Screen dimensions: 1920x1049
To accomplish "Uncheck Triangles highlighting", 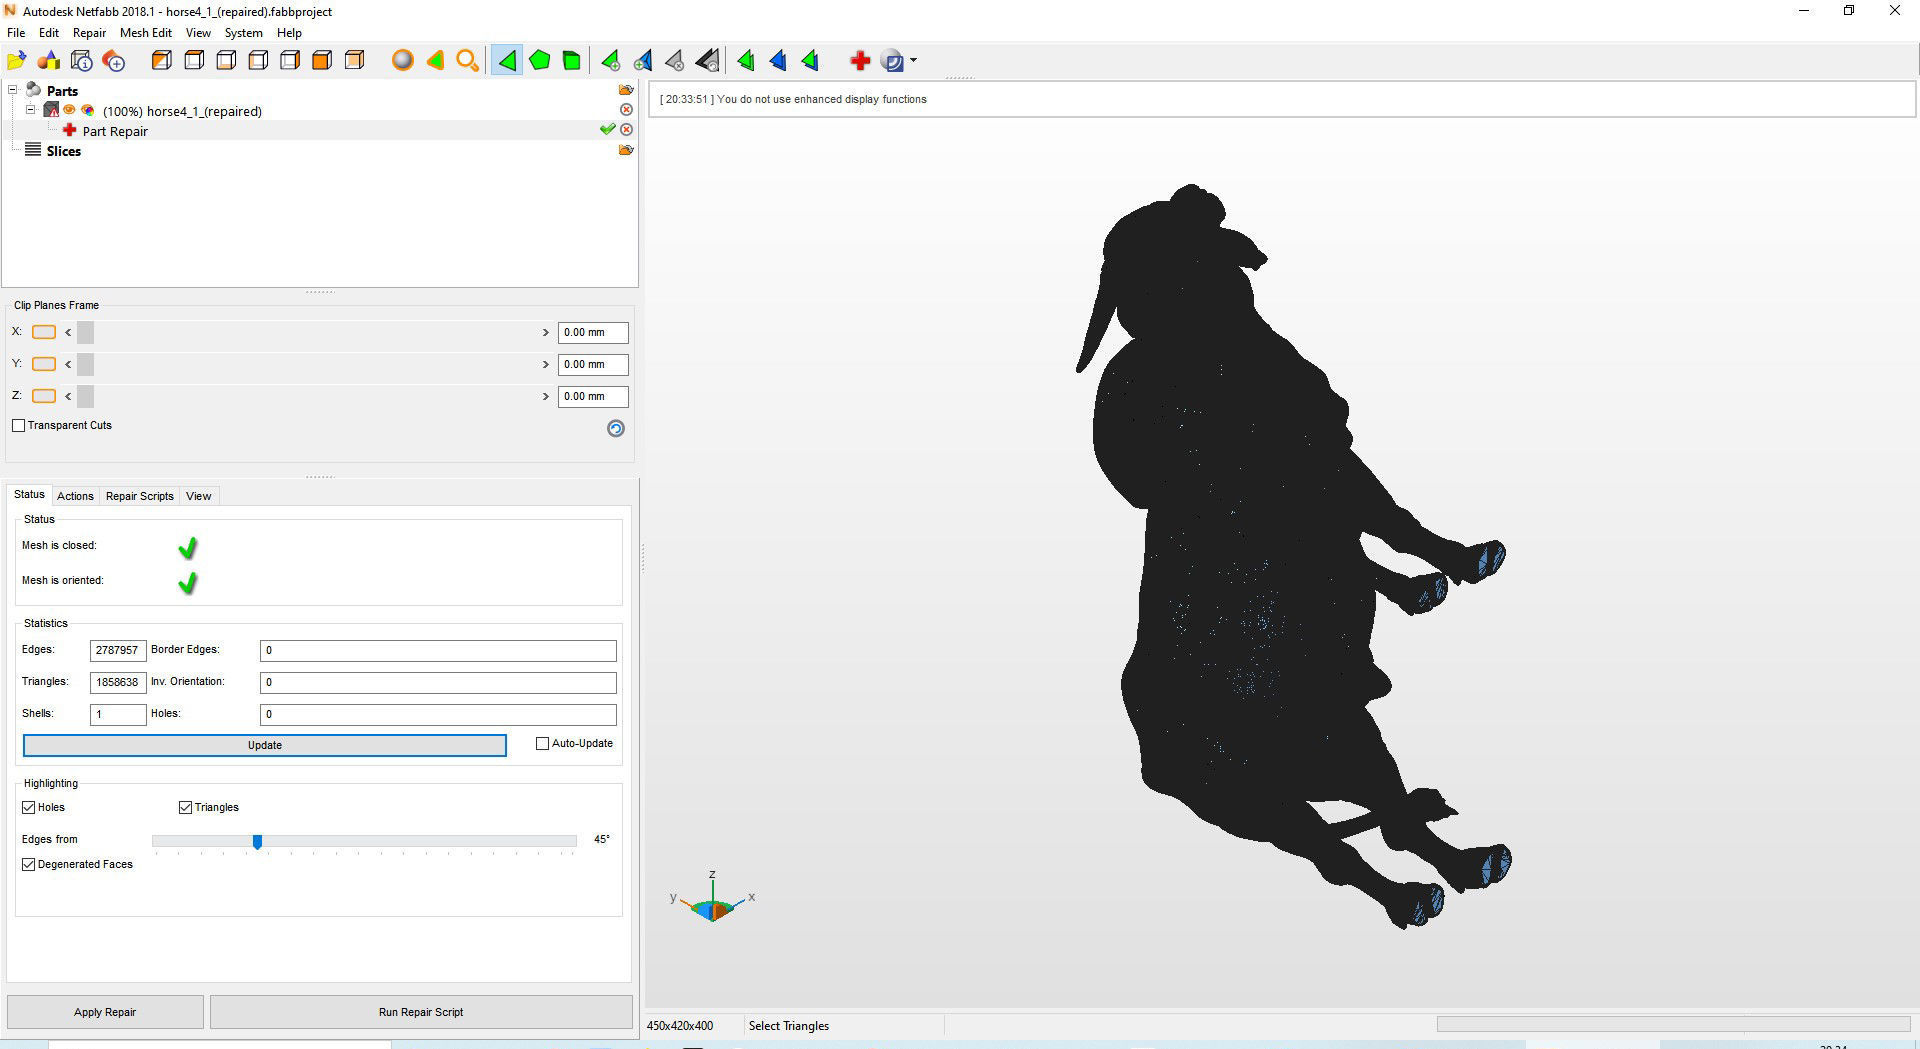I will pyautogui.click(x=185, y=807).
